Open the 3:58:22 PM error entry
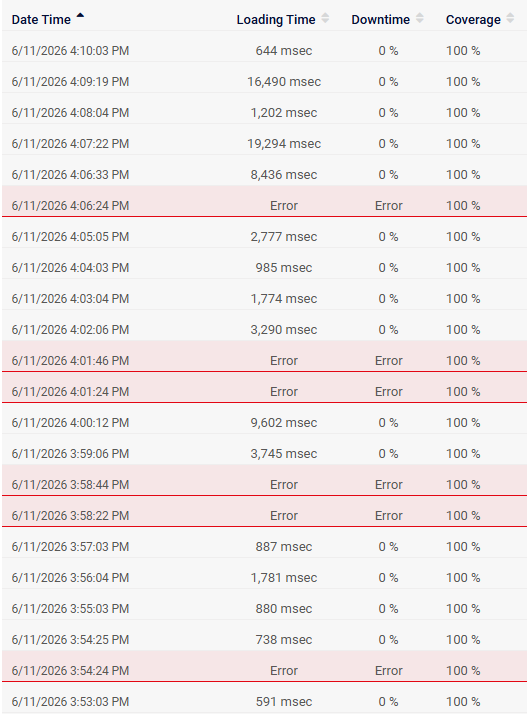Viewport: 527px width, 714px height. tap(264, 515)
